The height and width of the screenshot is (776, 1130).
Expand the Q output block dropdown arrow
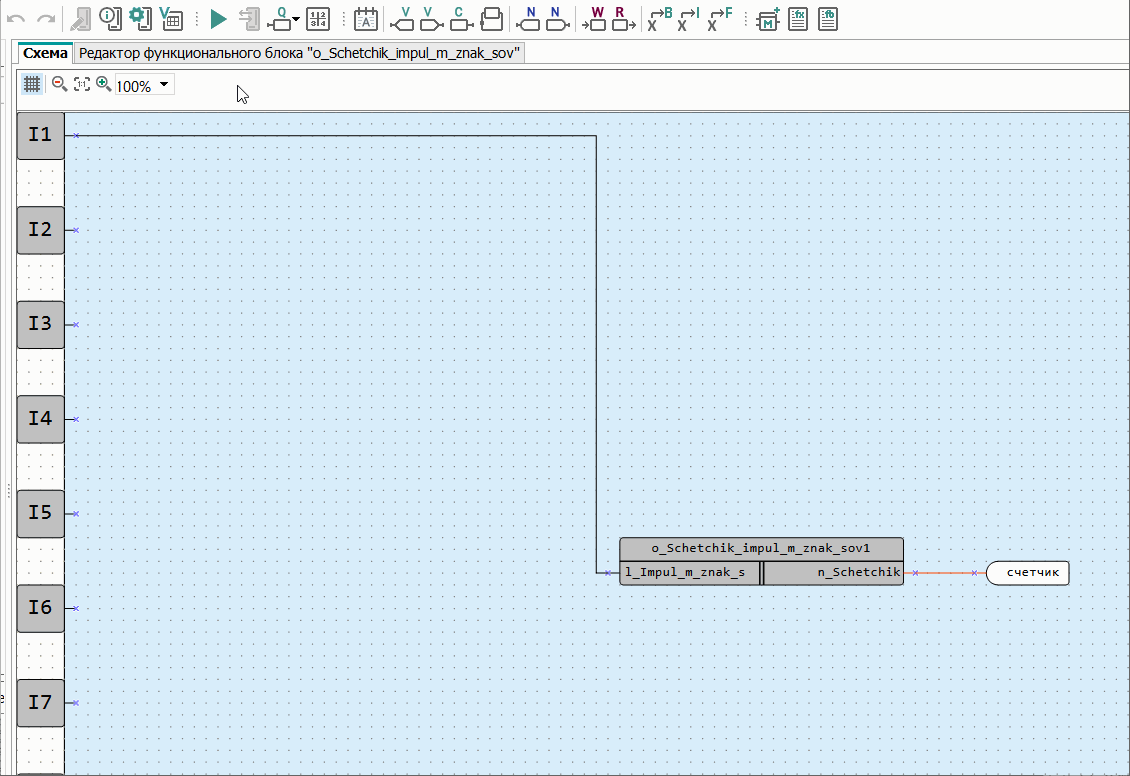(296, 19)
